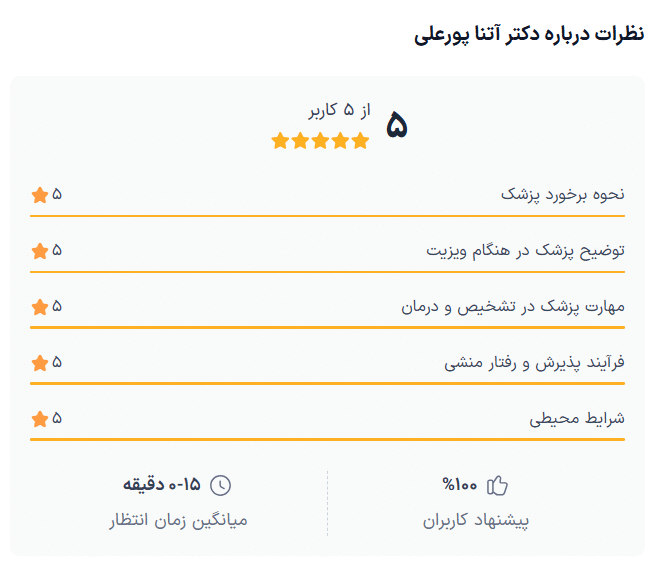Click the star beside مهارت پزشک در تشخیص

tap(40, 306)
